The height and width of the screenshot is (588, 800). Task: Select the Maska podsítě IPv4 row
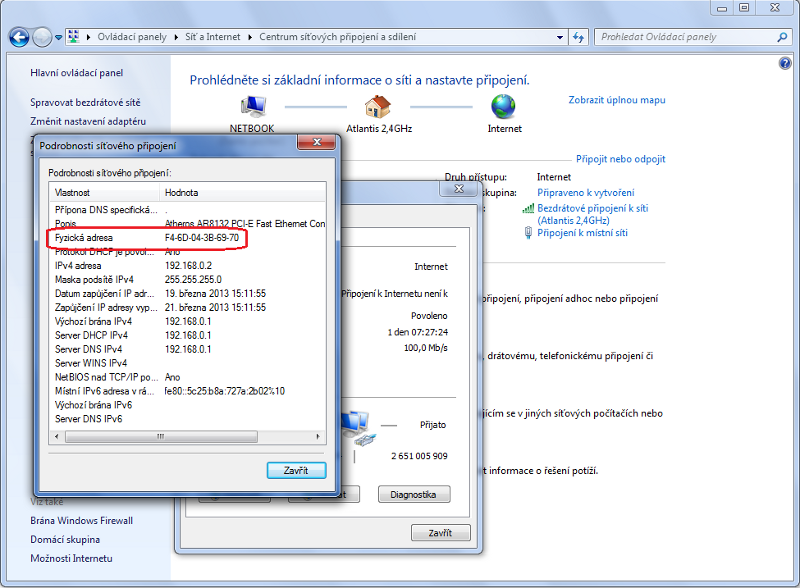(x=188, y=280)
